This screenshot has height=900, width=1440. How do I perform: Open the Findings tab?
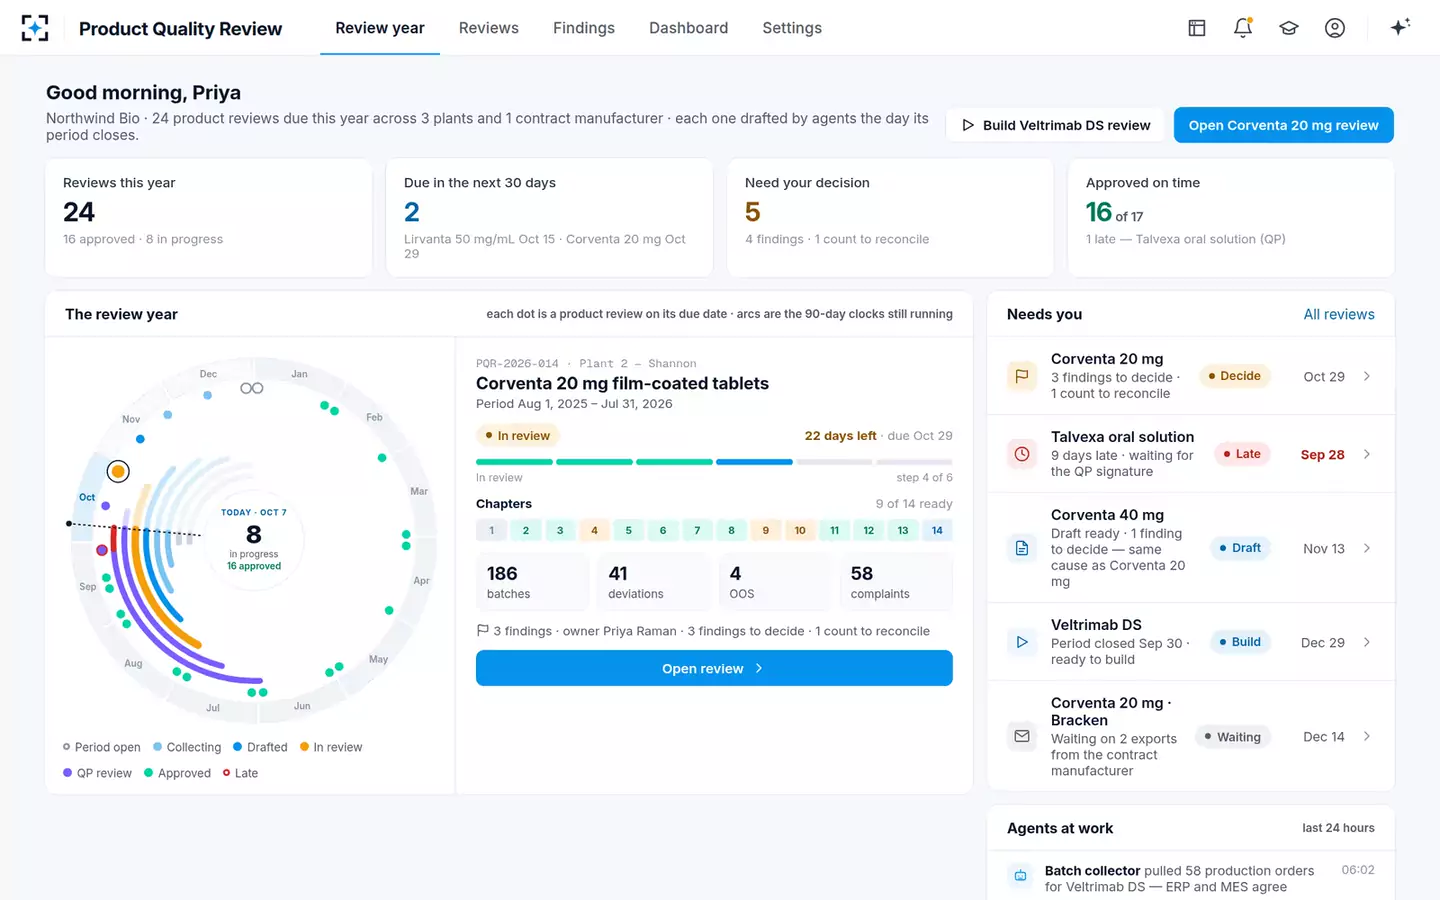tap(584, 28)
